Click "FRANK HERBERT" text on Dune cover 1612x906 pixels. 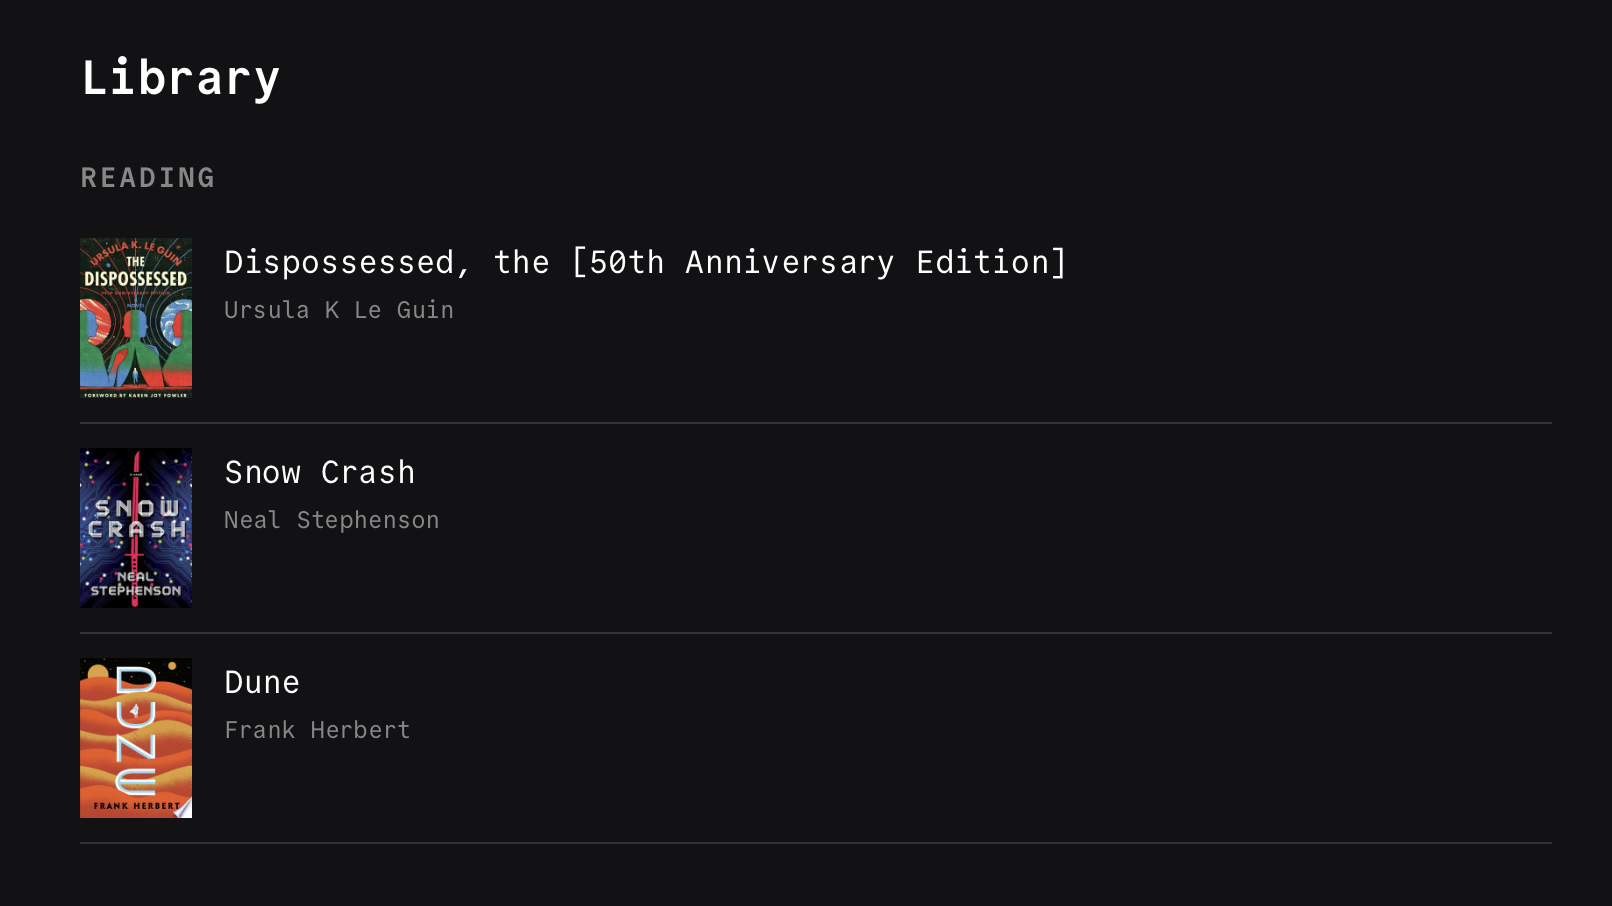(x=136, y=805)
